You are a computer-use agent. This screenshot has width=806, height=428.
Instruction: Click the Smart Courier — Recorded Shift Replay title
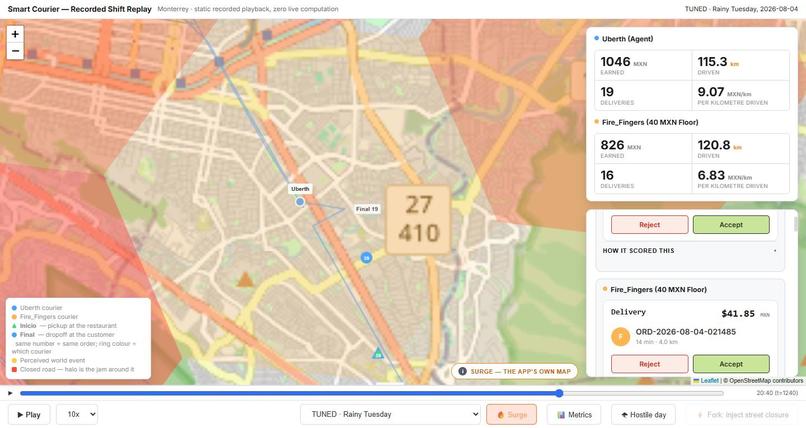pyautogui.click(x=80, y=9)
